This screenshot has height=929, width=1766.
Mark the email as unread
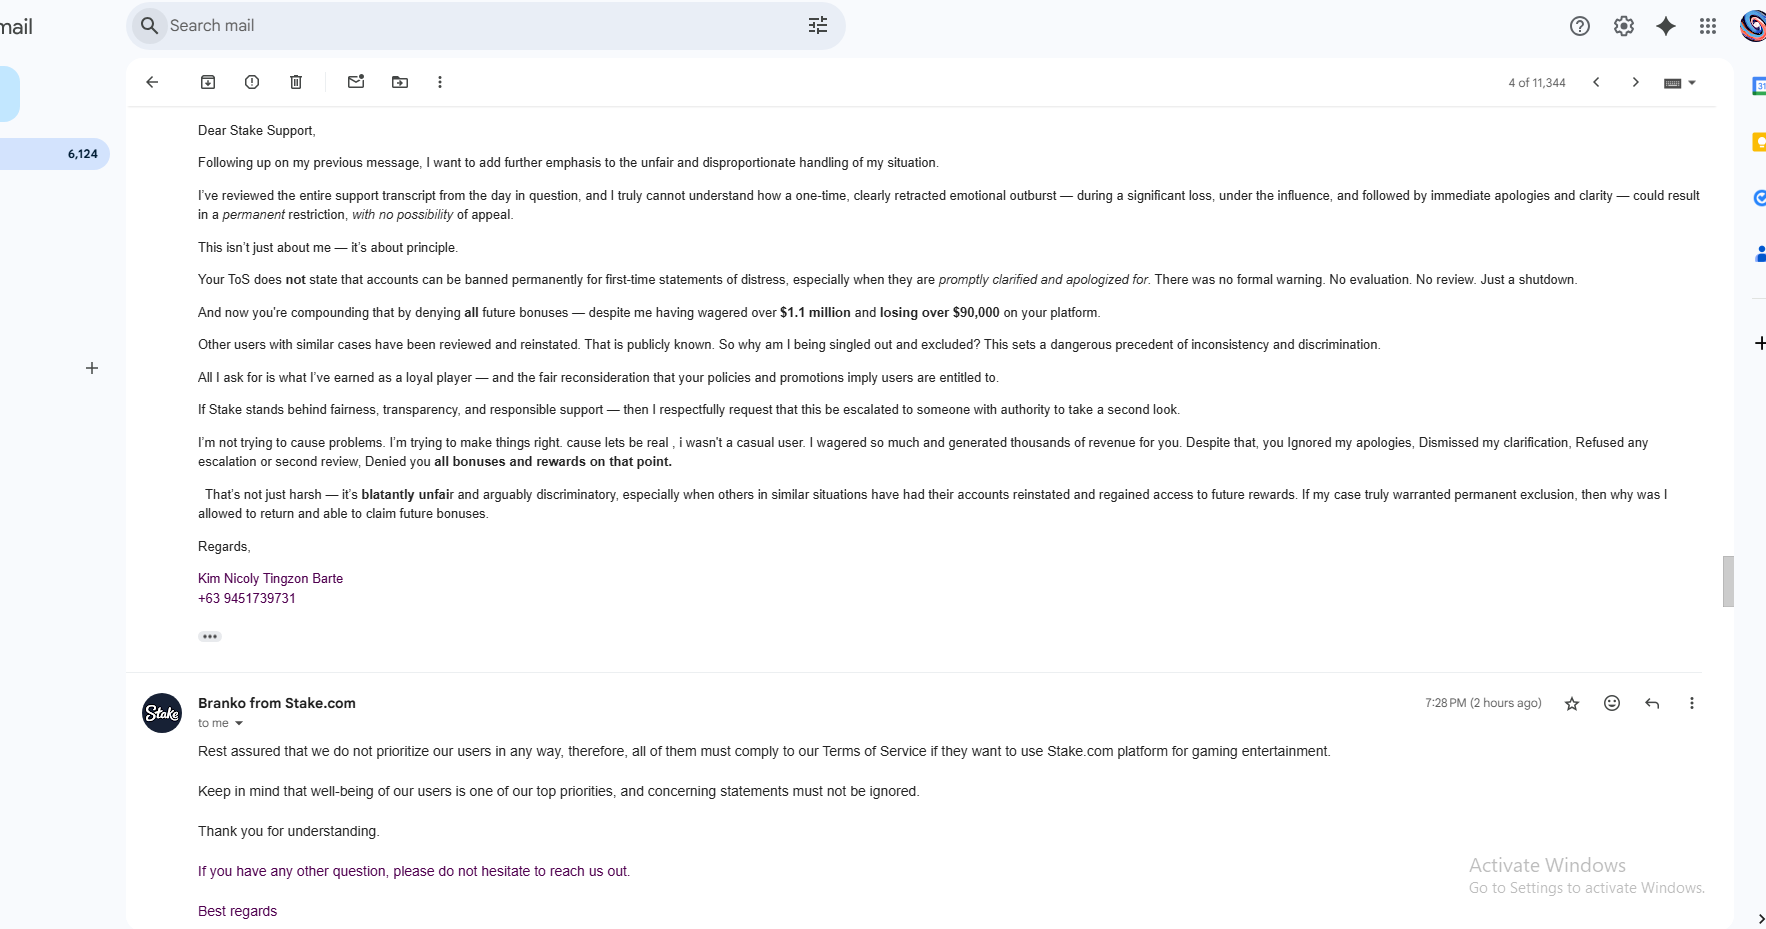click(x=356, y=82)
